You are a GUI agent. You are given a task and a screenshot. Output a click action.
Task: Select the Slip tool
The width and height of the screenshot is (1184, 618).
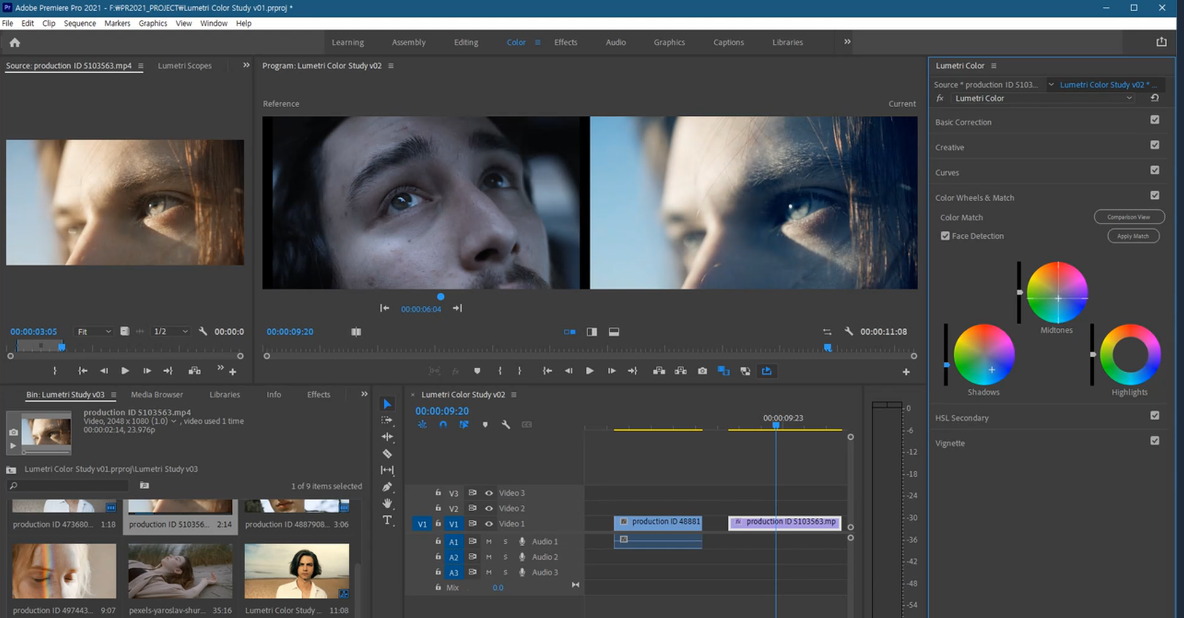tap(387, 470)
